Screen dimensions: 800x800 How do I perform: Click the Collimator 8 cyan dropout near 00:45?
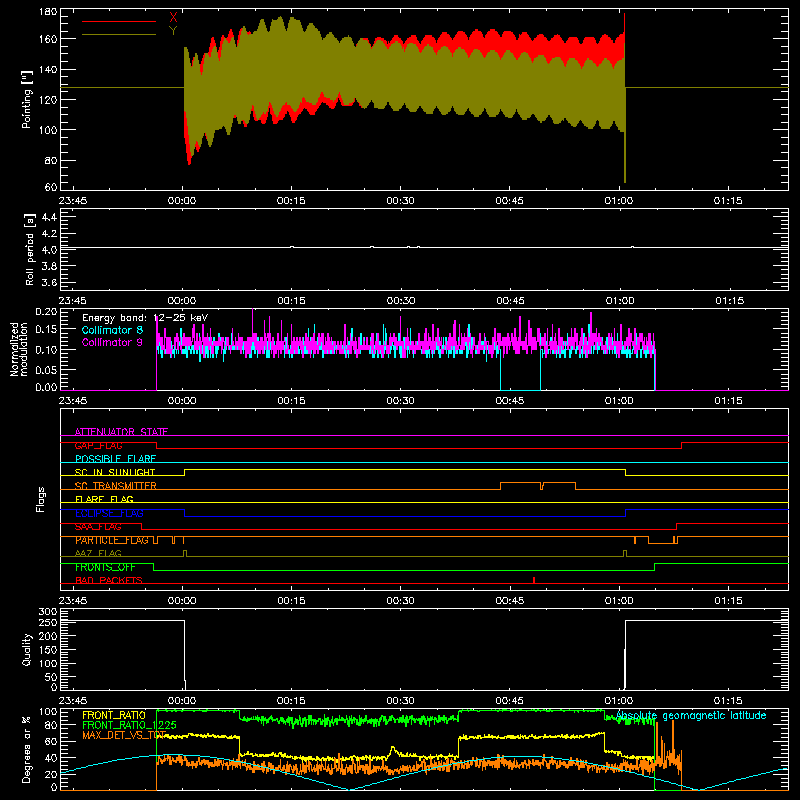[520, 372]
